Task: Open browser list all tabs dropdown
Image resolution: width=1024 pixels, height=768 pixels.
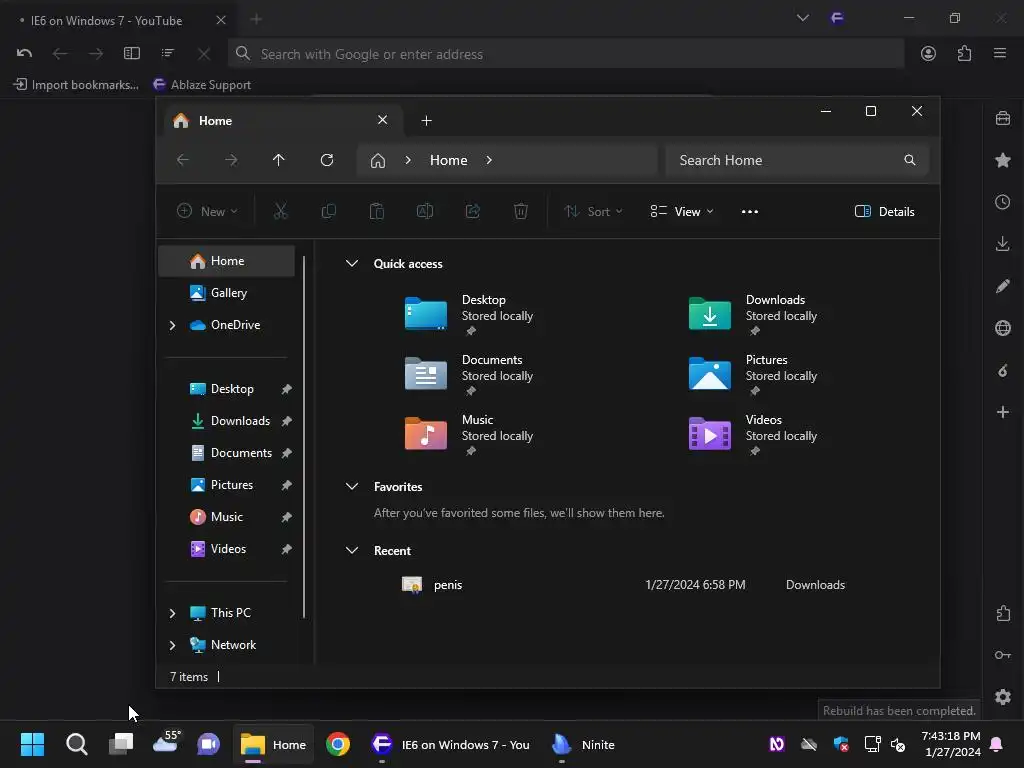Action: [x=803, y=18]
